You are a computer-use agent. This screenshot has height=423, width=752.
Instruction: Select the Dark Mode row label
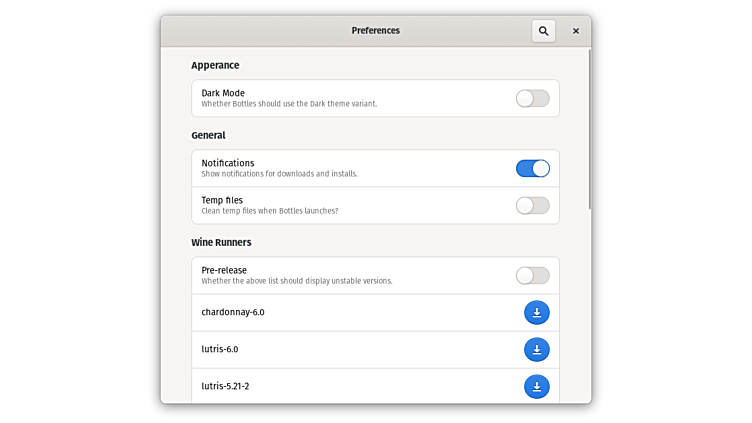tap(223, 93)
